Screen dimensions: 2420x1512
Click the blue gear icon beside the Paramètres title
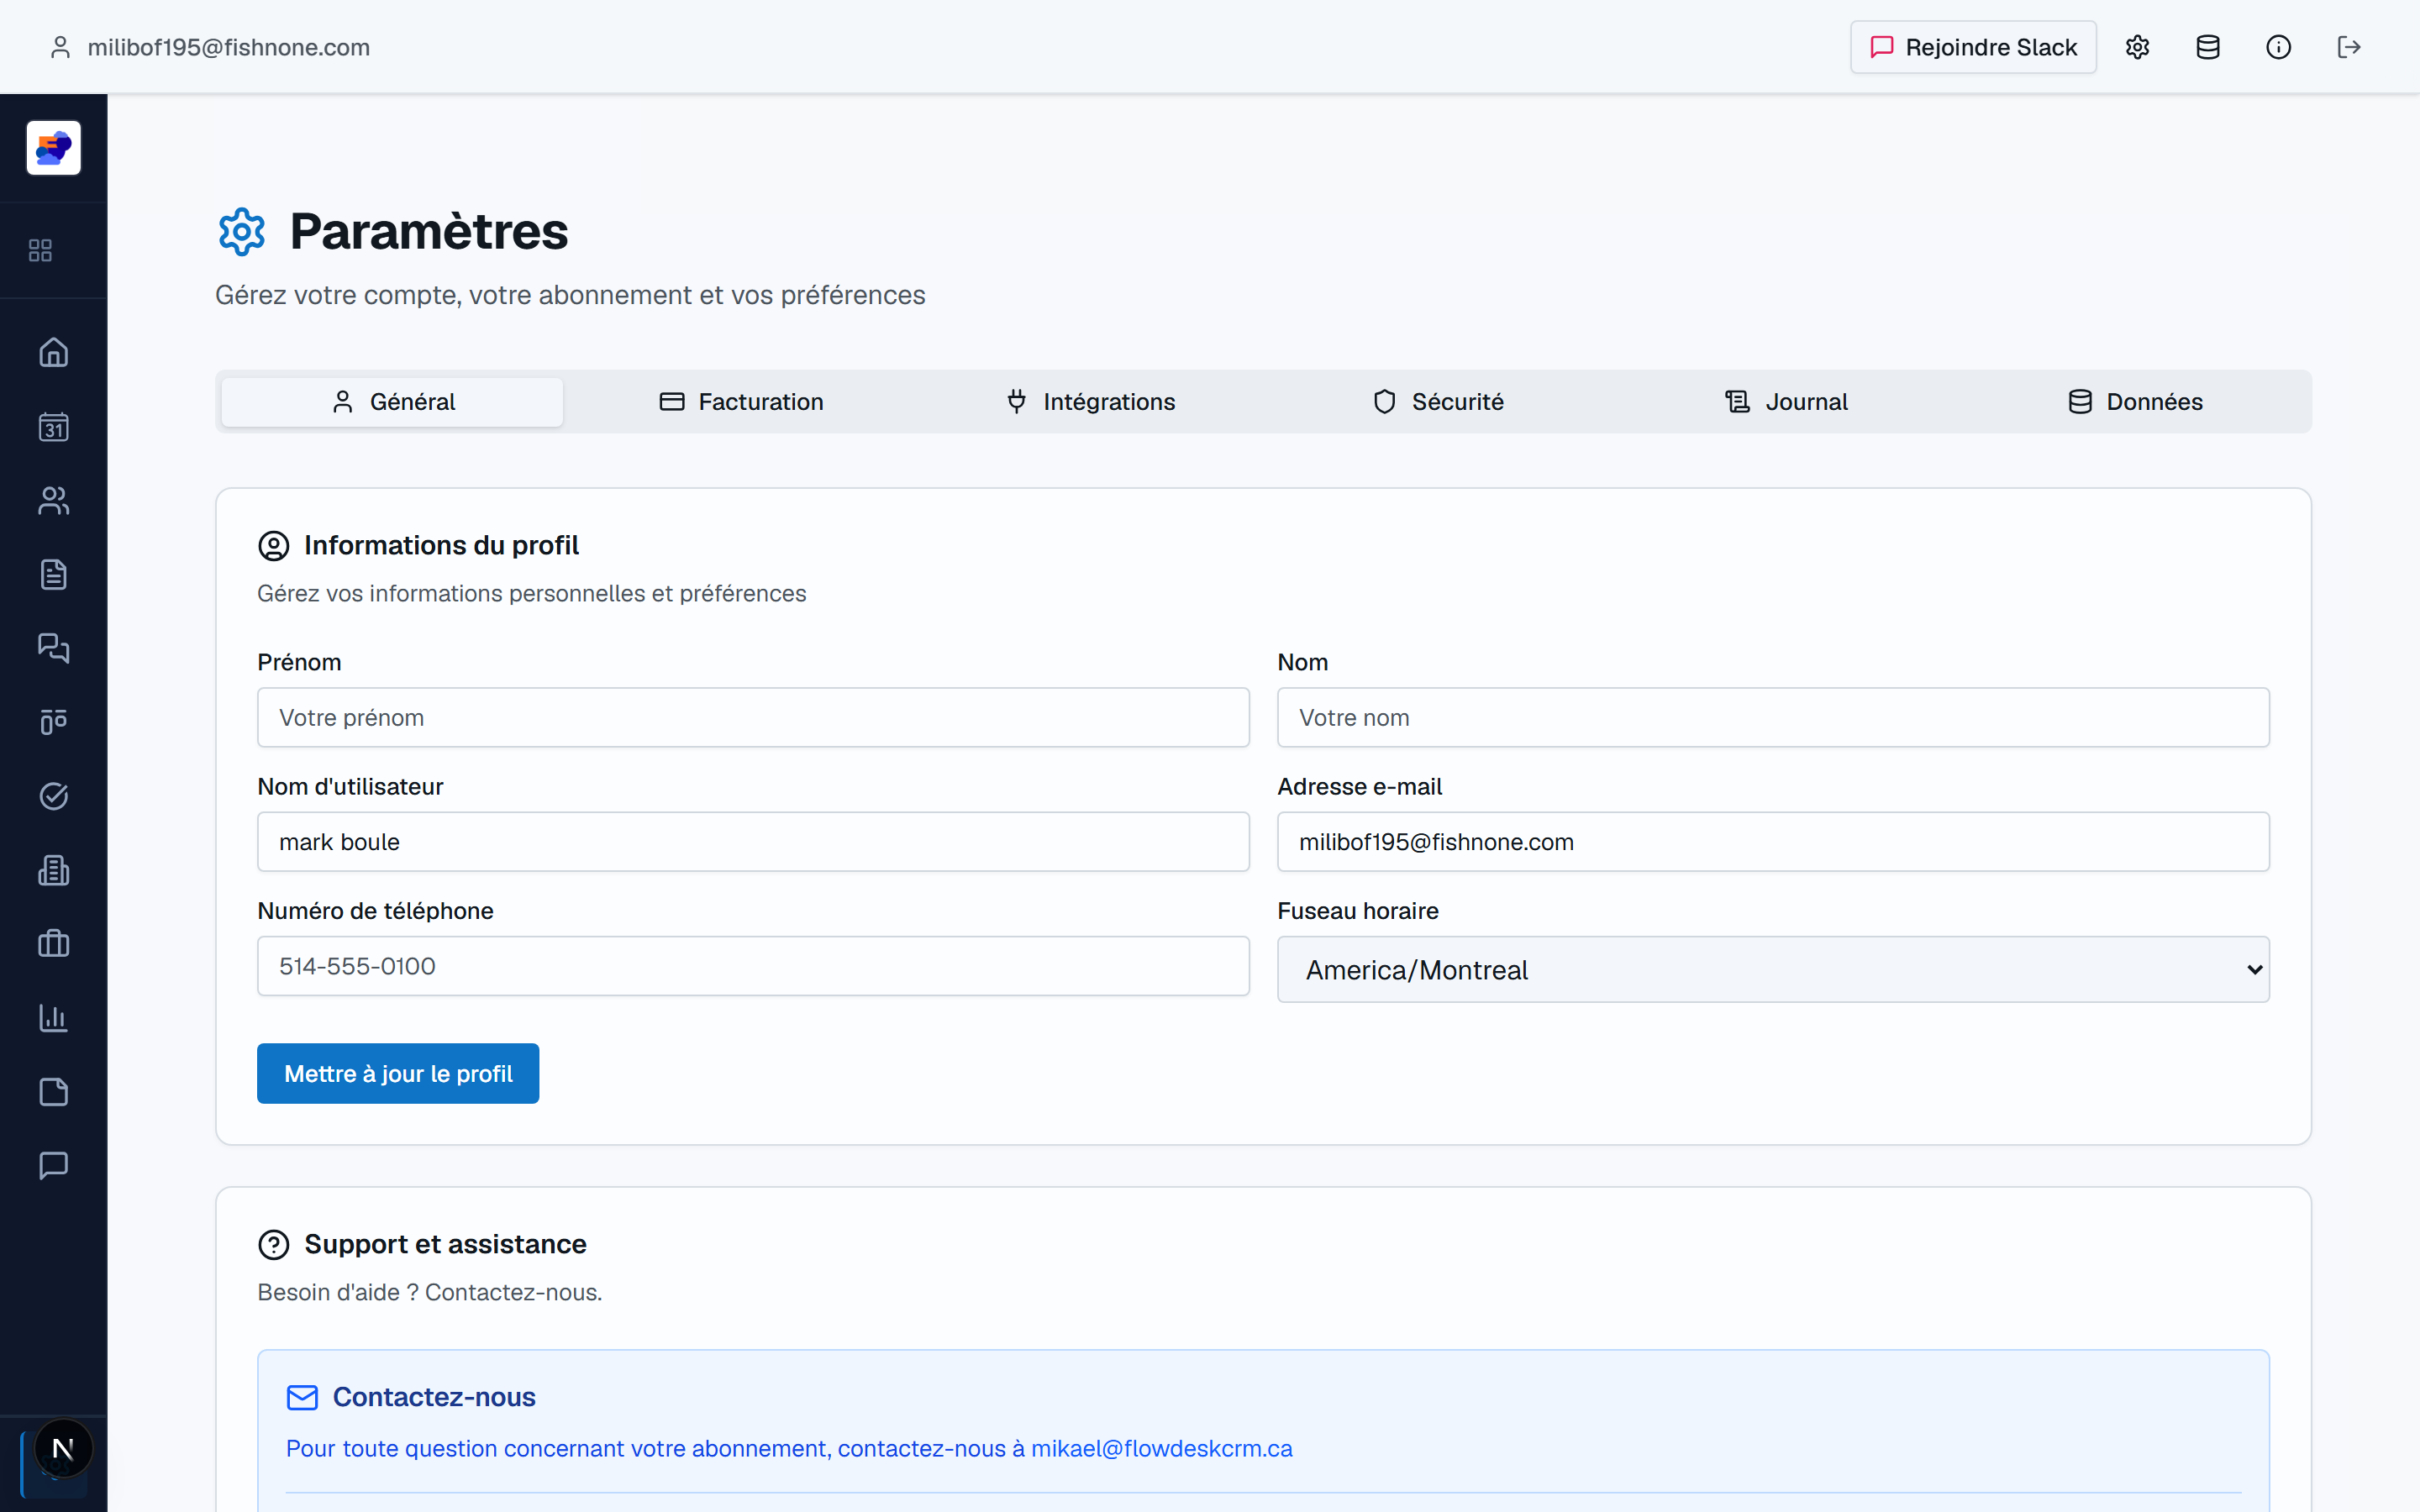(x=242, y=232)
